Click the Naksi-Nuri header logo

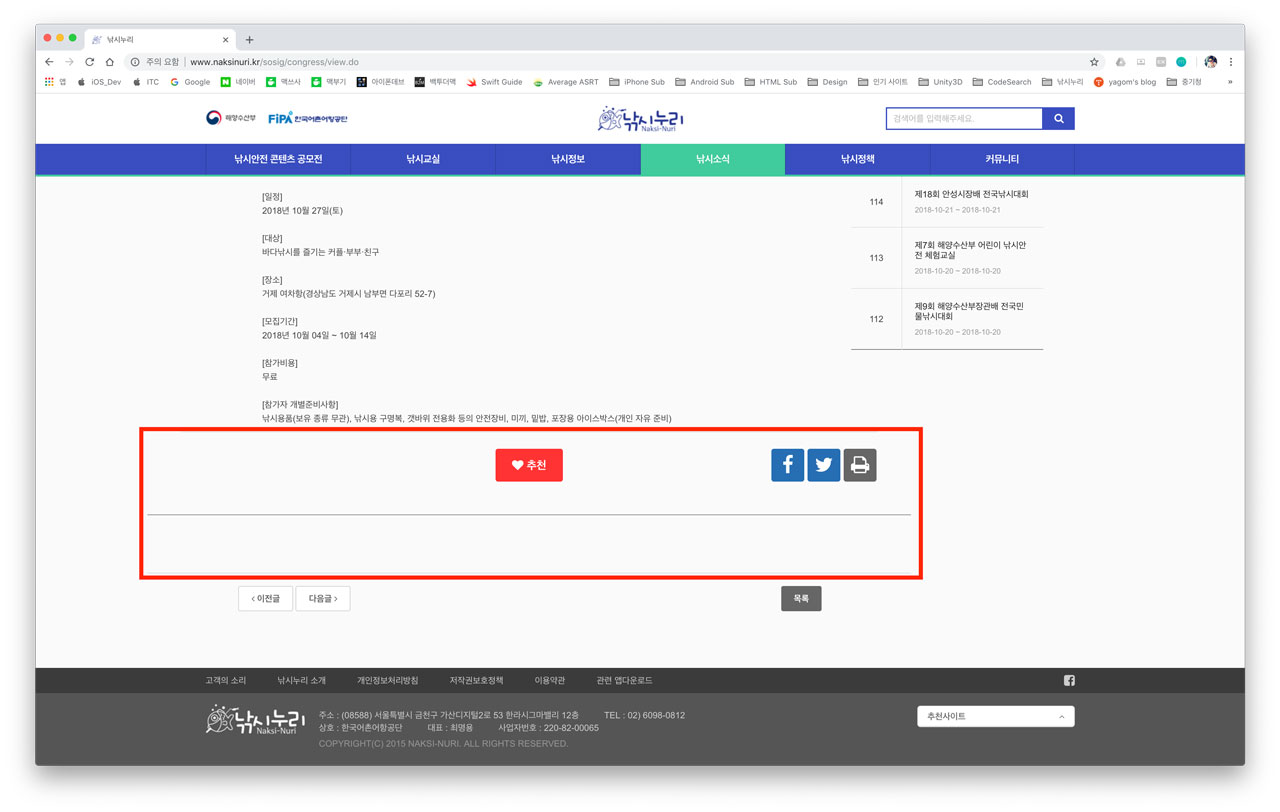tap(640, 119)
